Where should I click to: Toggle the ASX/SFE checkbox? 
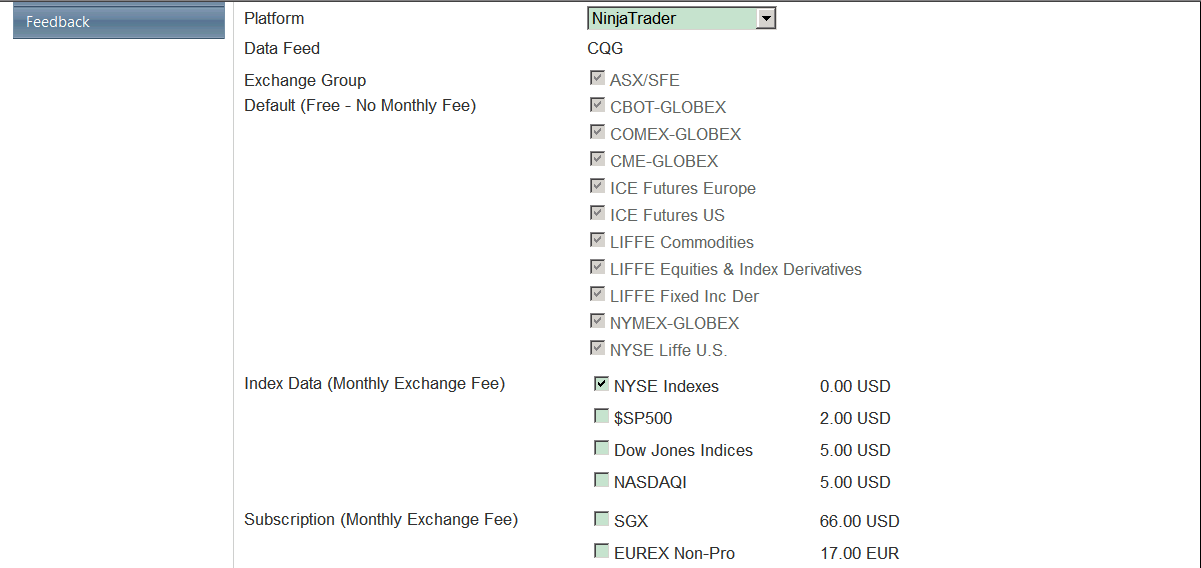click(x=597, y=78)
